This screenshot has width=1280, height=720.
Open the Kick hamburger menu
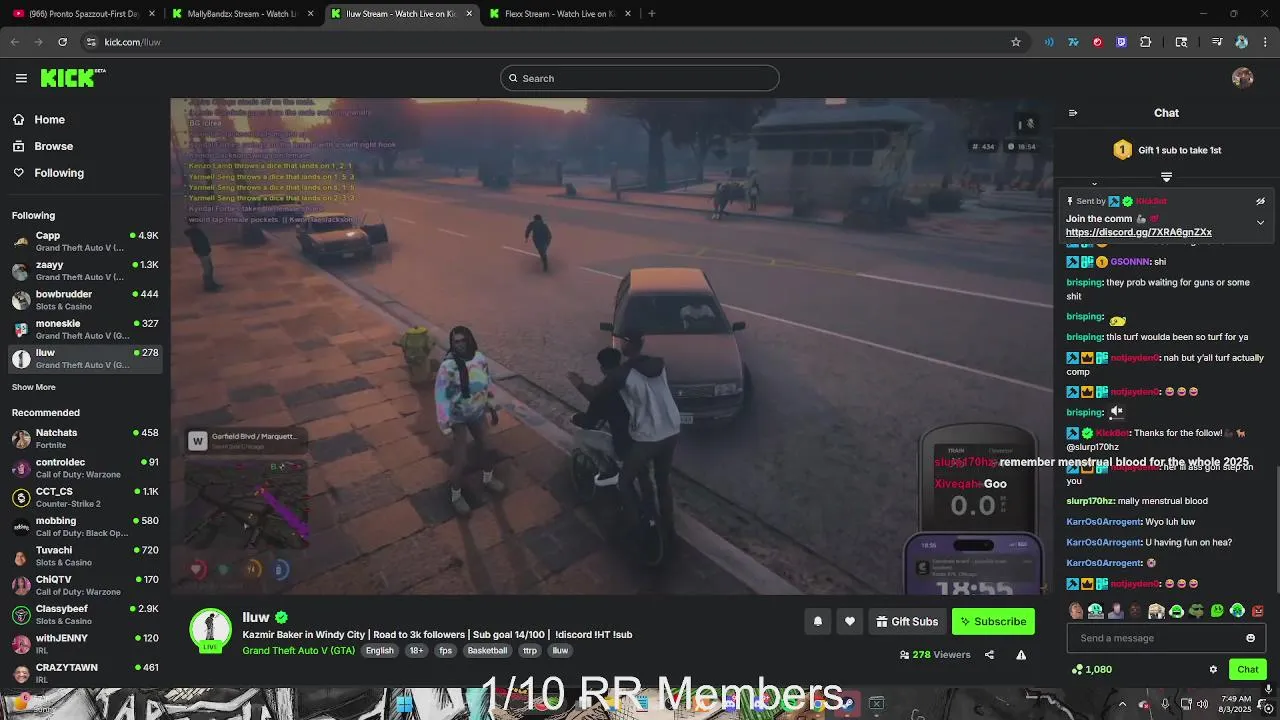(21, 78)
